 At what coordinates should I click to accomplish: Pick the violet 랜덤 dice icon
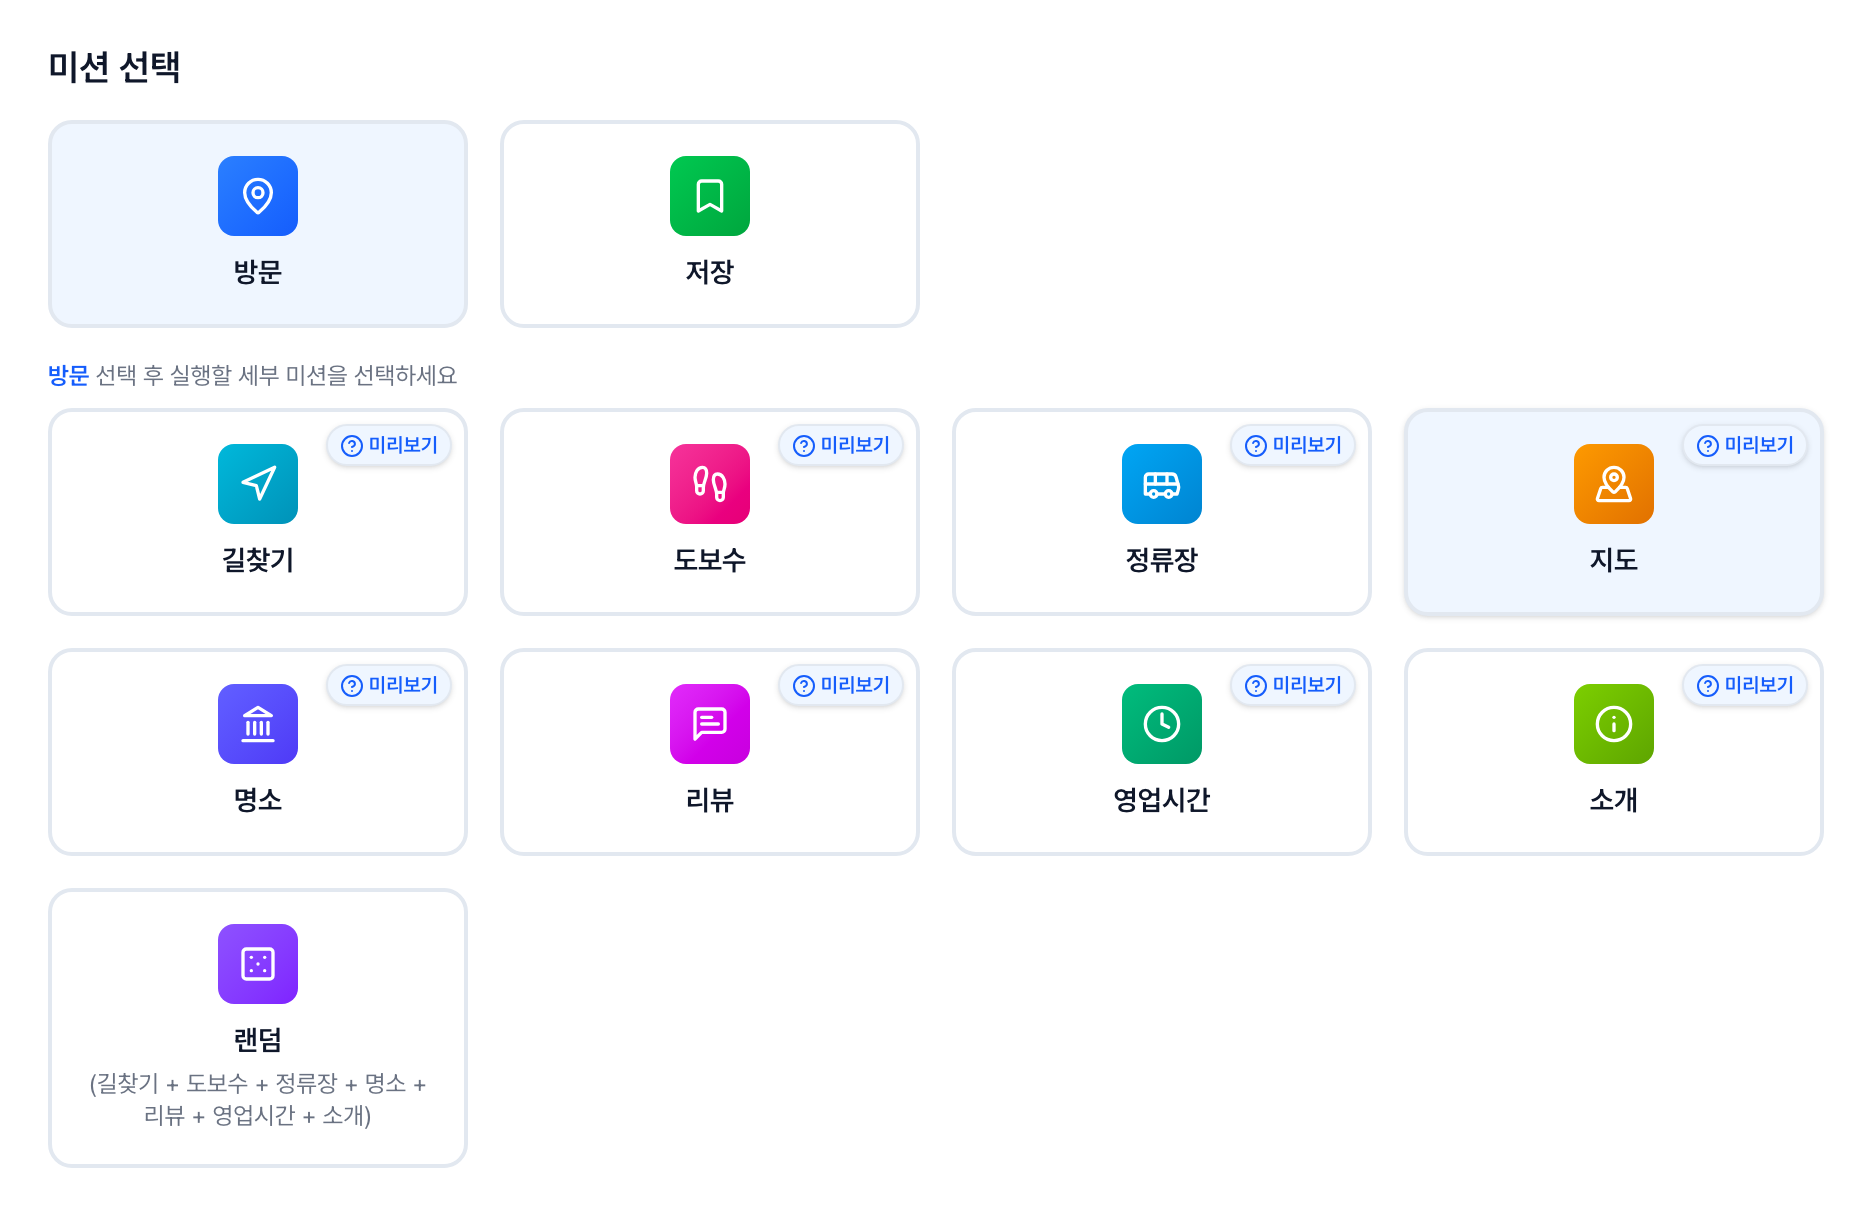[258, 964]
